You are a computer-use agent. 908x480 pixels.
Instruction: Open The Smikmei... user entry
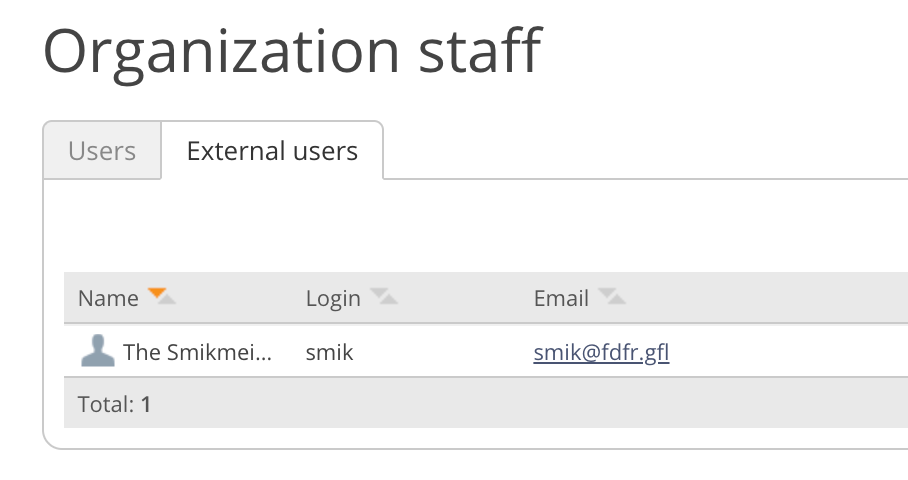(x=197, y=352)
